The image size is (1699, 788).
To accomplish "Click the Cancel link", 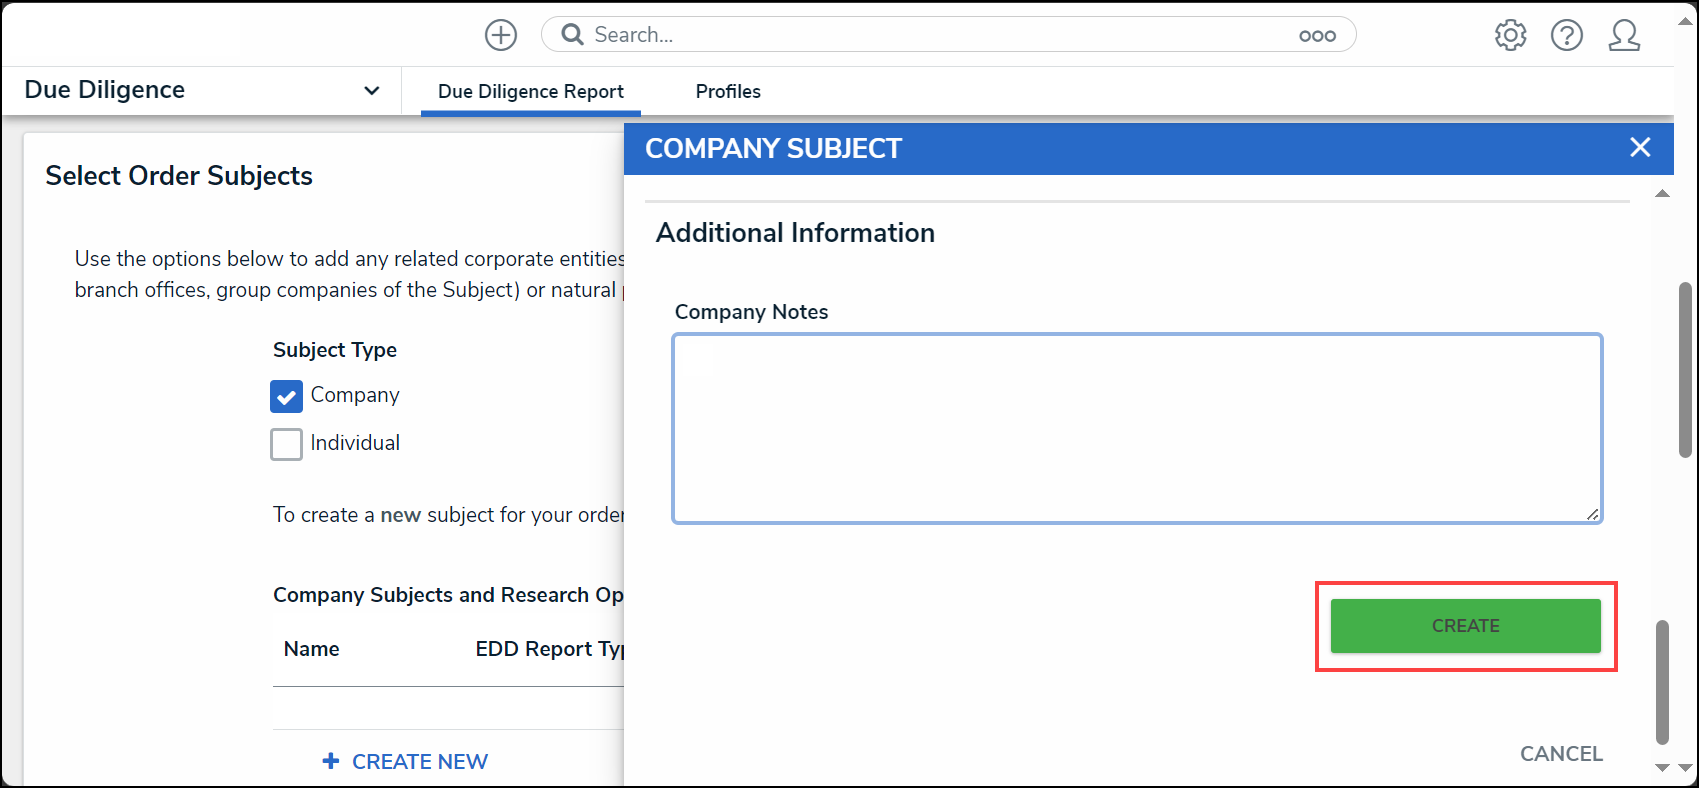I will (x=1561, y=754).
